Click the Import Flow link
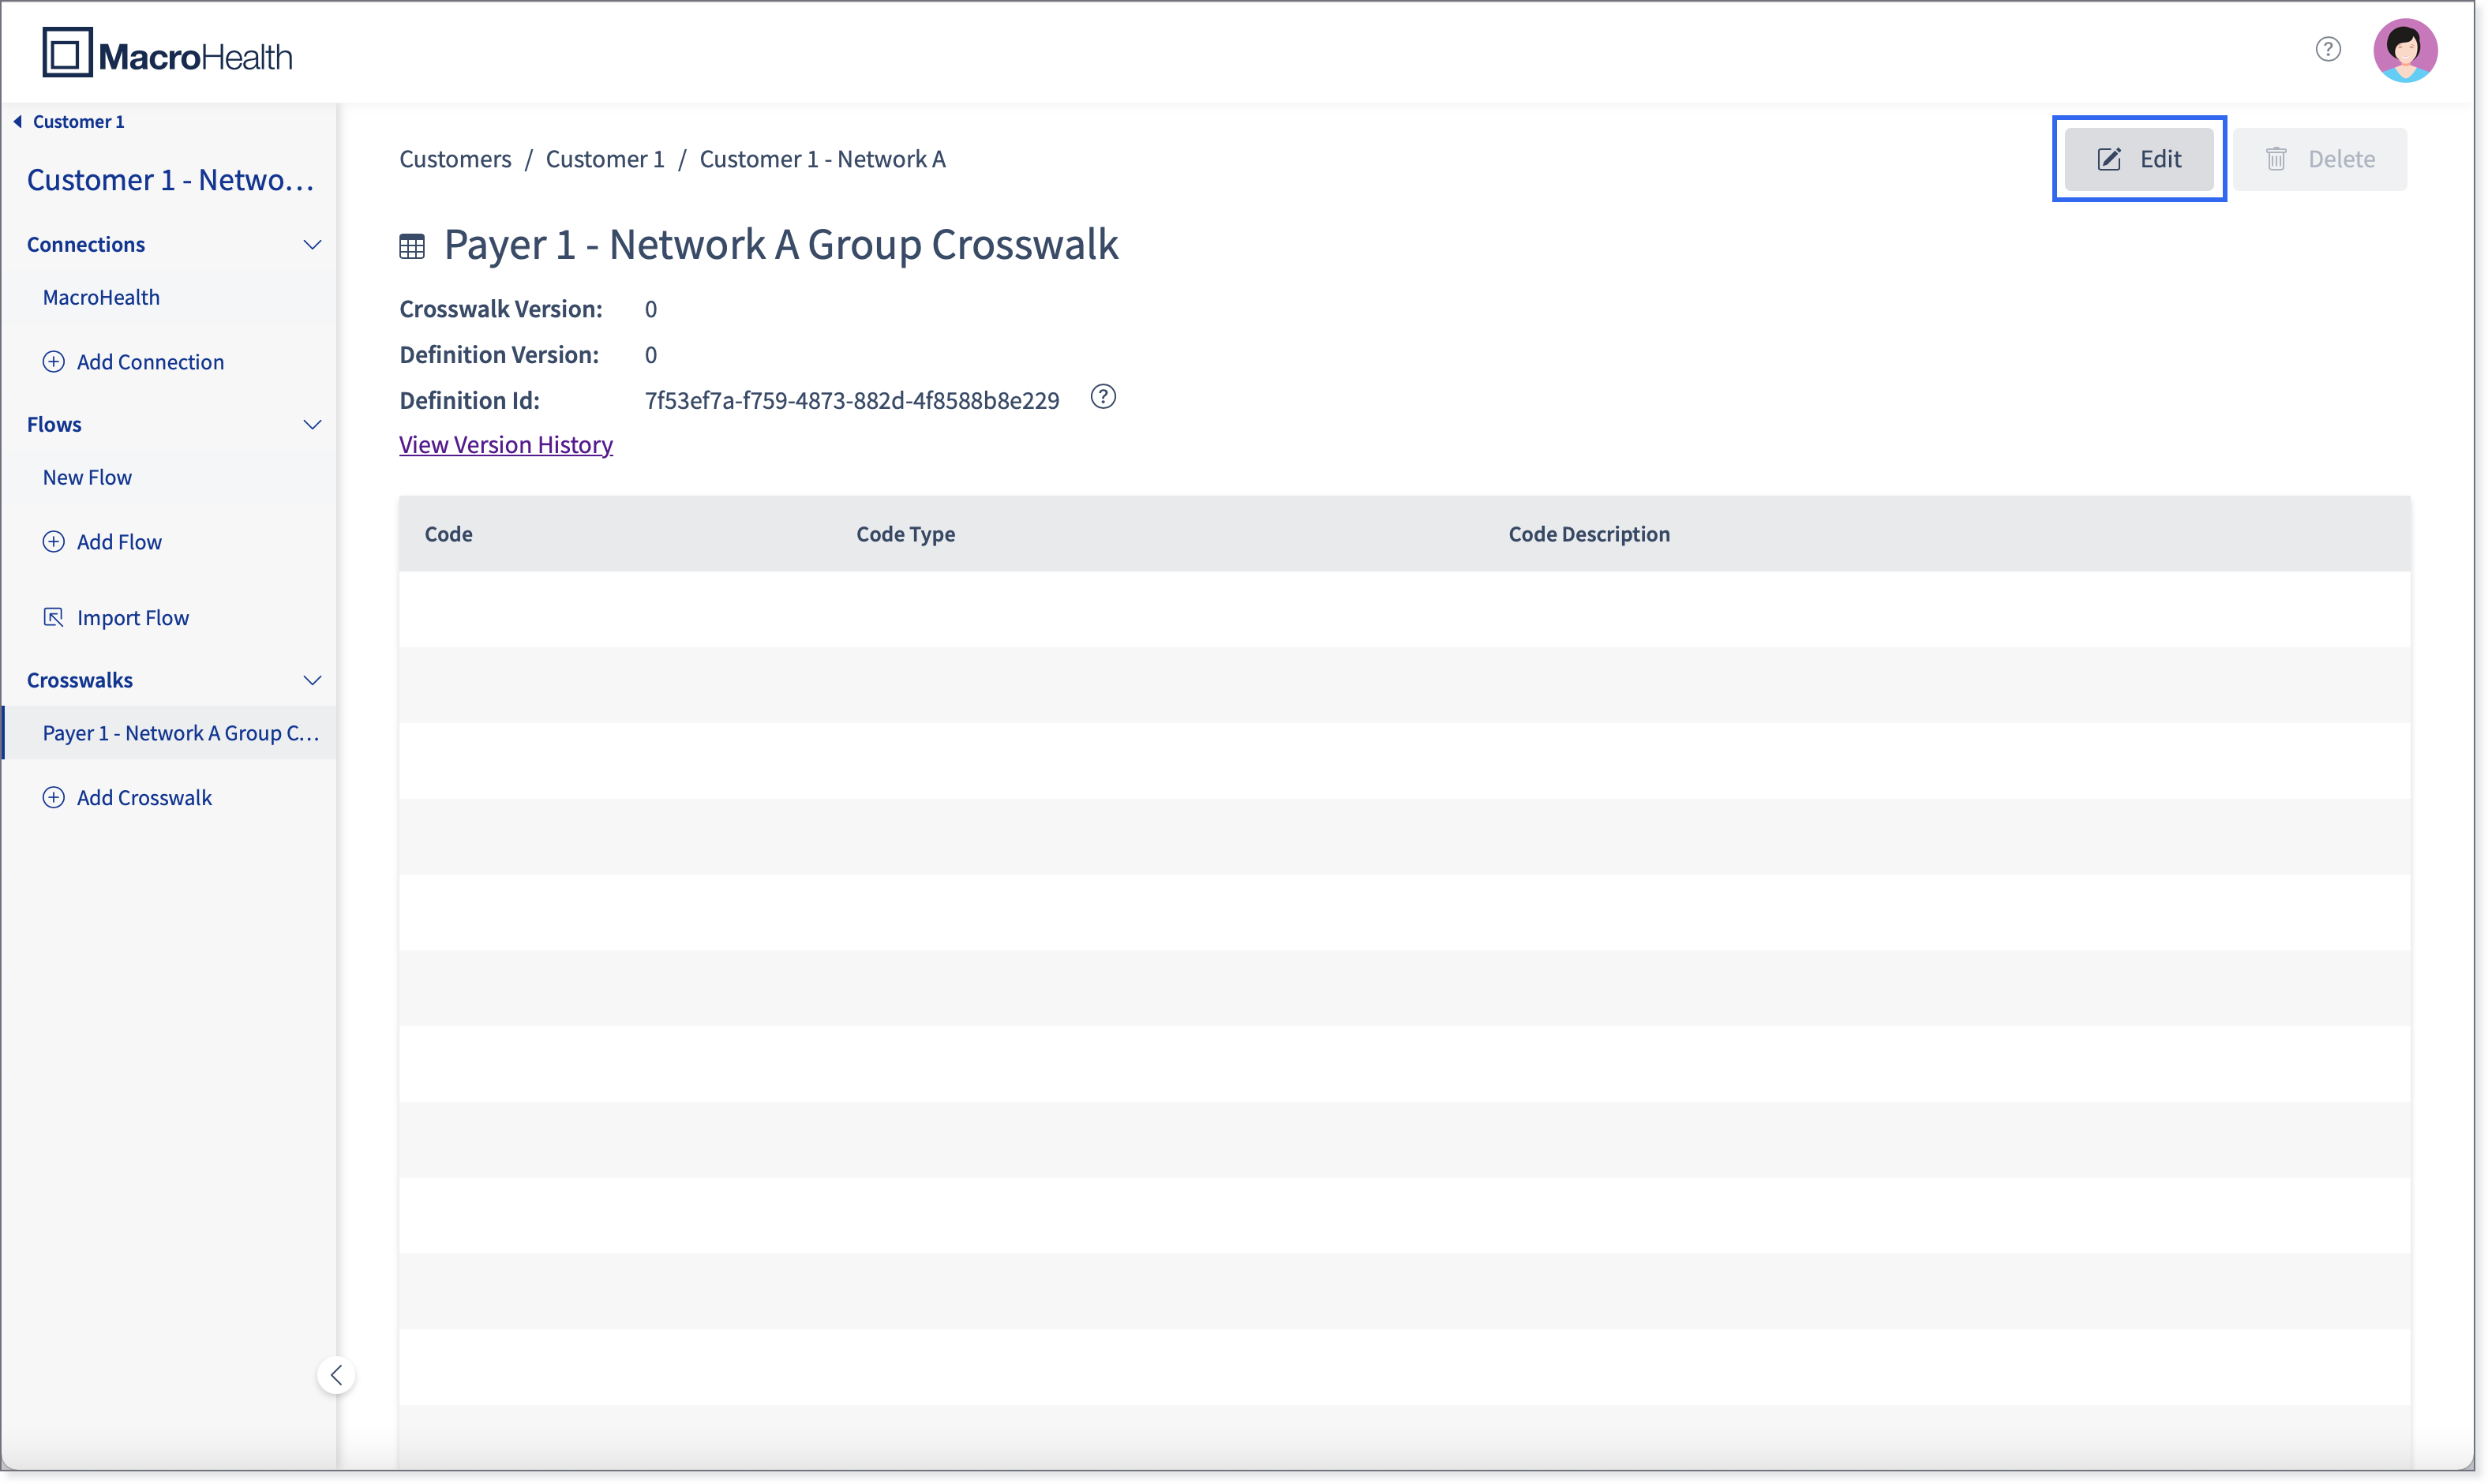This screenshot has width=2488, height=1484. click(x=133, y=618)
